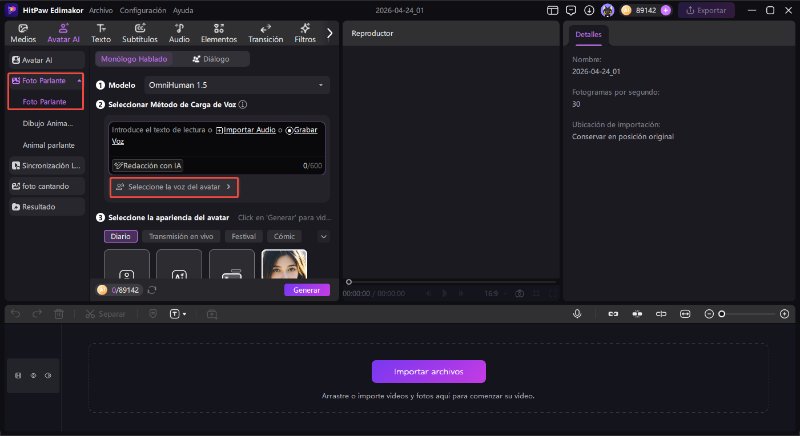
Task: Switch to Monólogo Hablado tab
Action: 134,59
